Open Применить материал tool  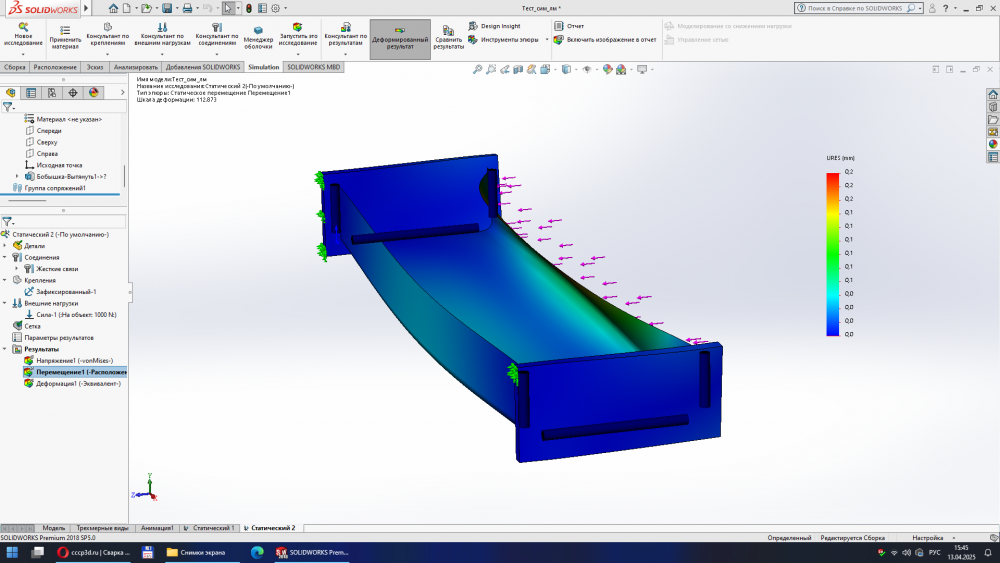tap(65, 32)
